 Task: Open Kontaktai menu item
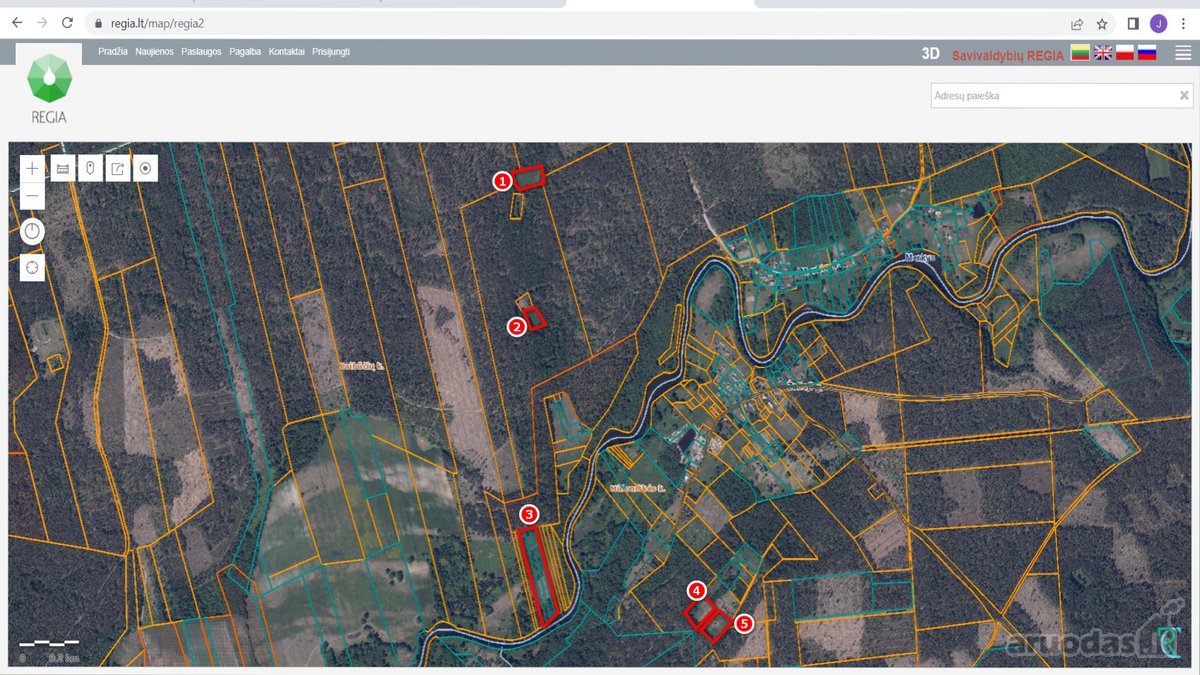coord(286,51)
